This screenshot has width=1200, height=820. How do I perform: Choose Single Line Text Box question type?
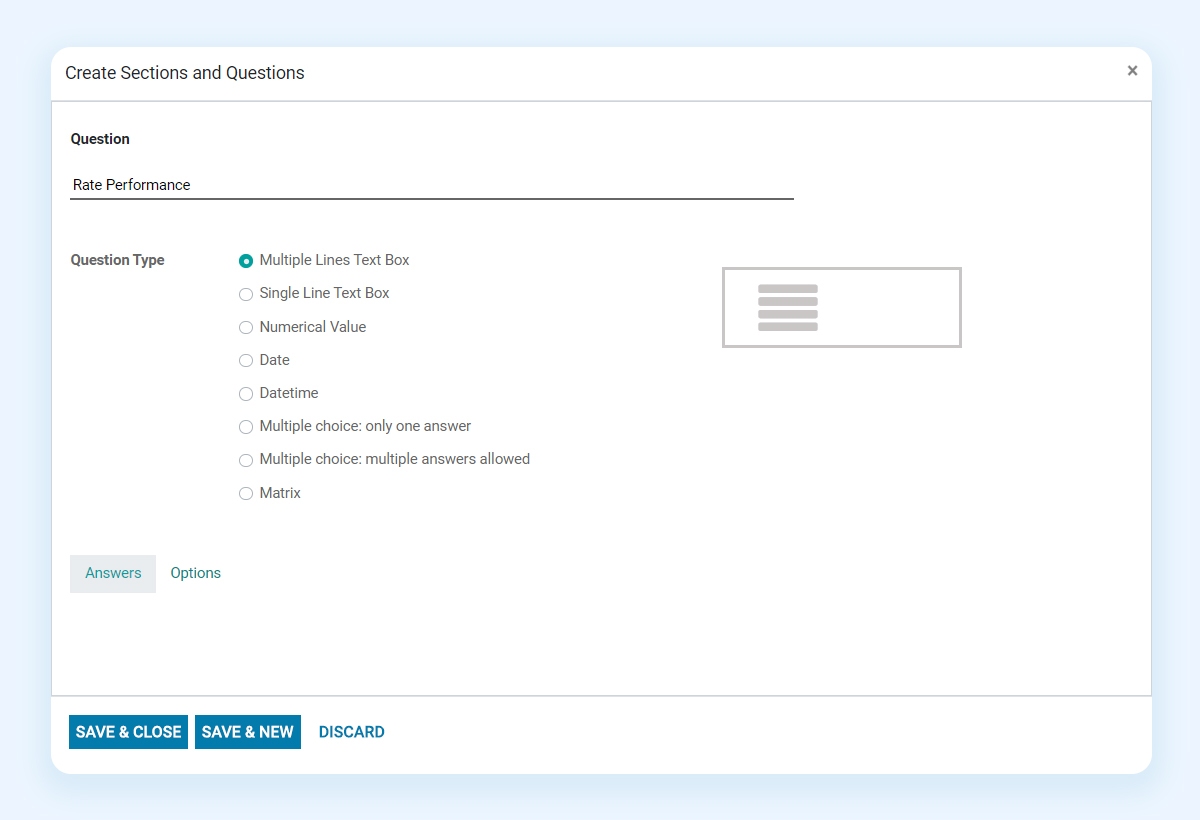(246, 294)
